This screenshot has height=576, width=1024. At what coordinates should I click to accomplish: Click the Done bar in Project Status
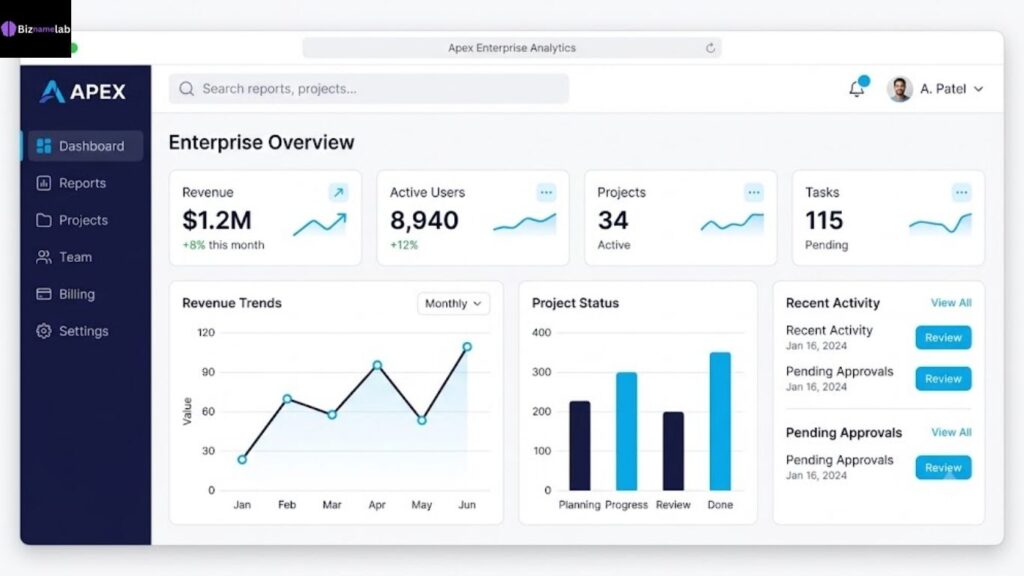720,421
